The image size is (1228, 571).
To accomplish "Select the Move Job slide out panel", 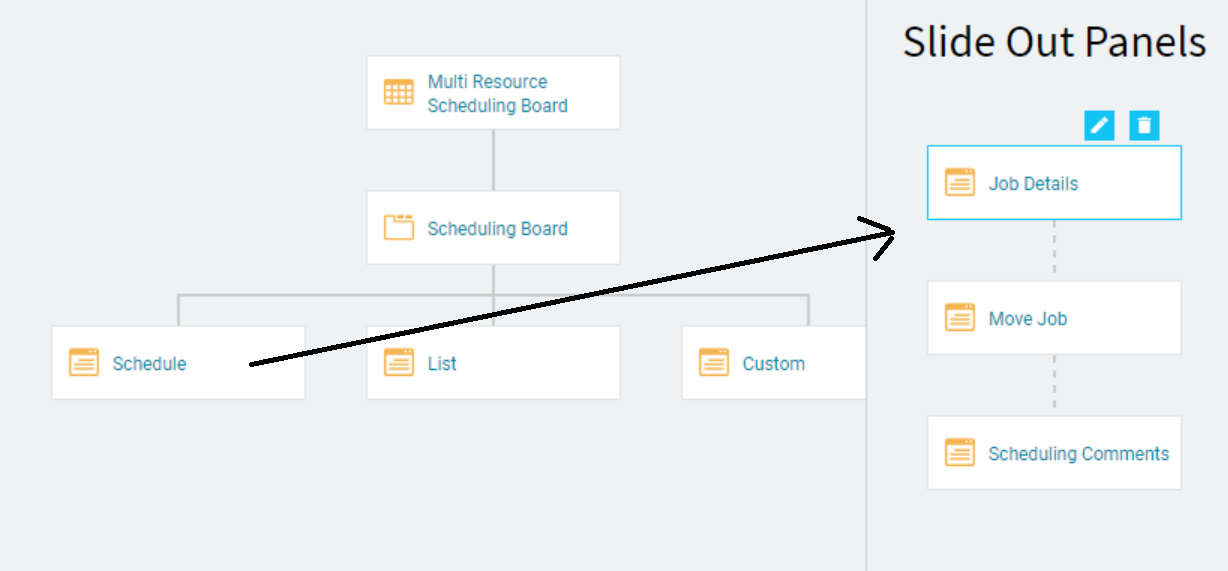I will [1054, 318].
